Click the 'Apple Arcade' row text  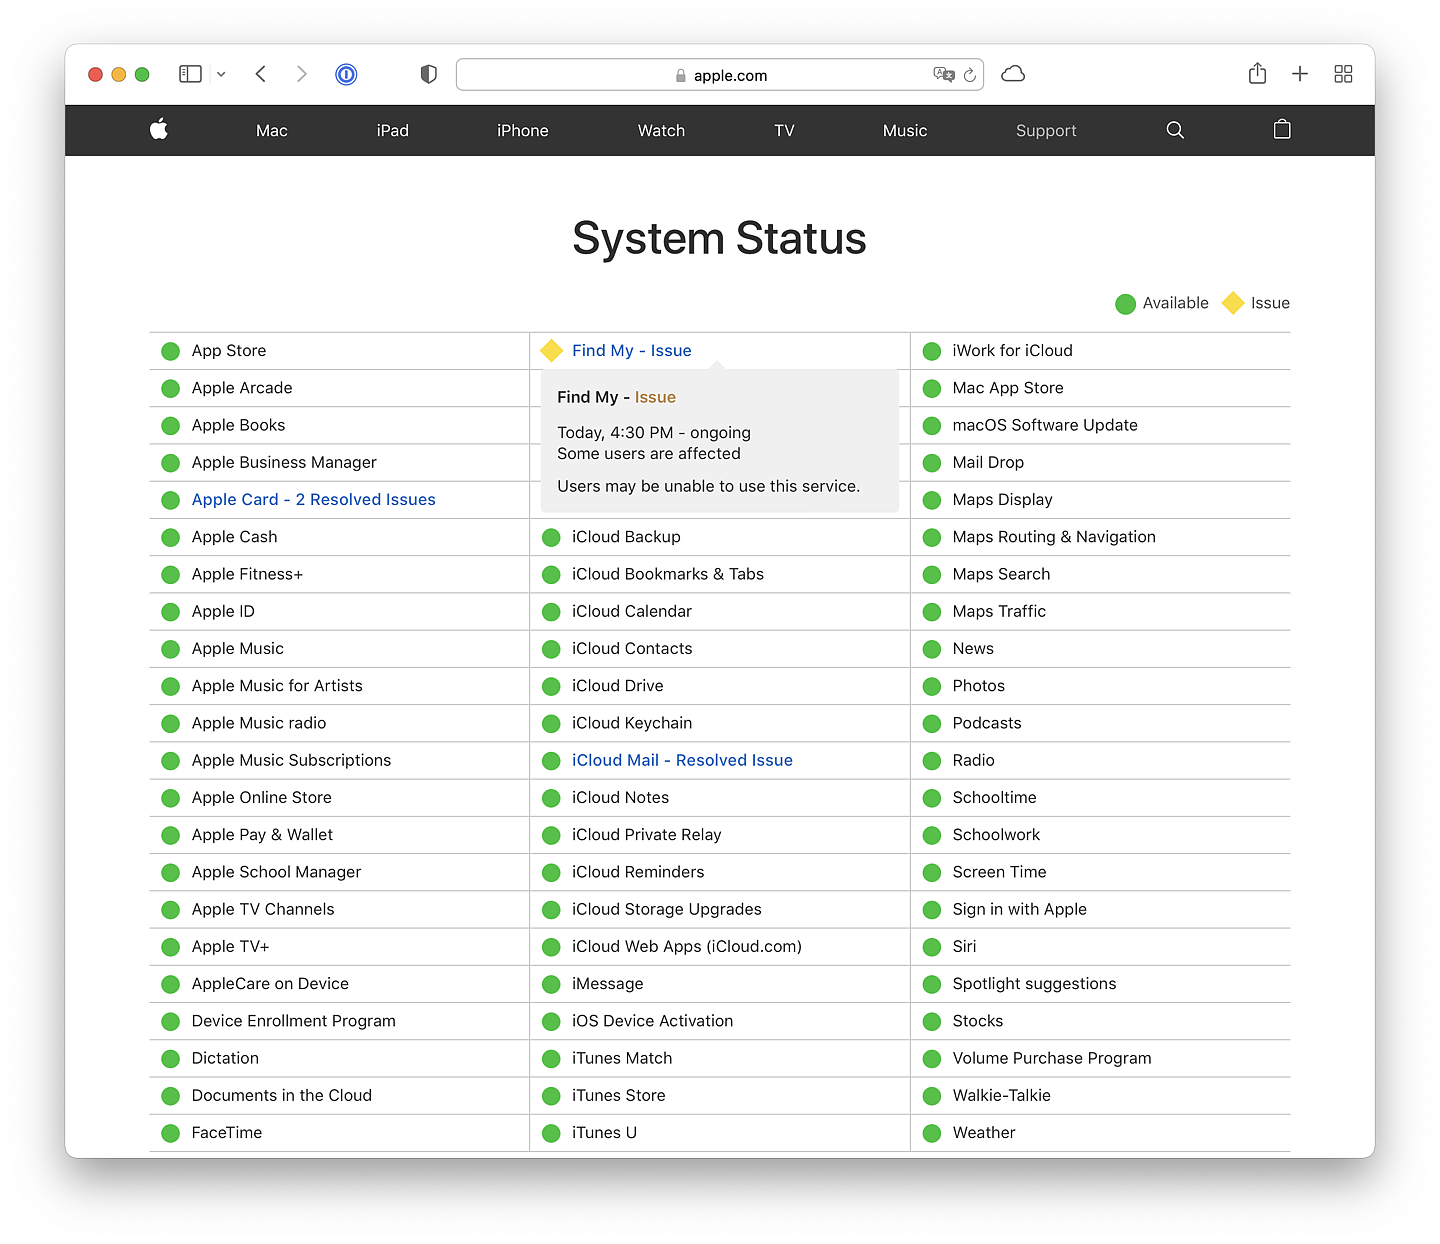(242, 388)
